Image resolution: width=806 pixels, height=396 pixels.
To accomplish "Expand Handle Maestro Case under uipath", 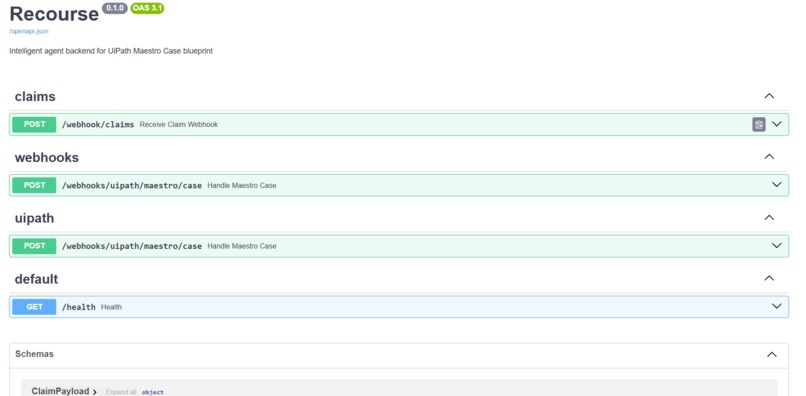I will pos(777,246).
